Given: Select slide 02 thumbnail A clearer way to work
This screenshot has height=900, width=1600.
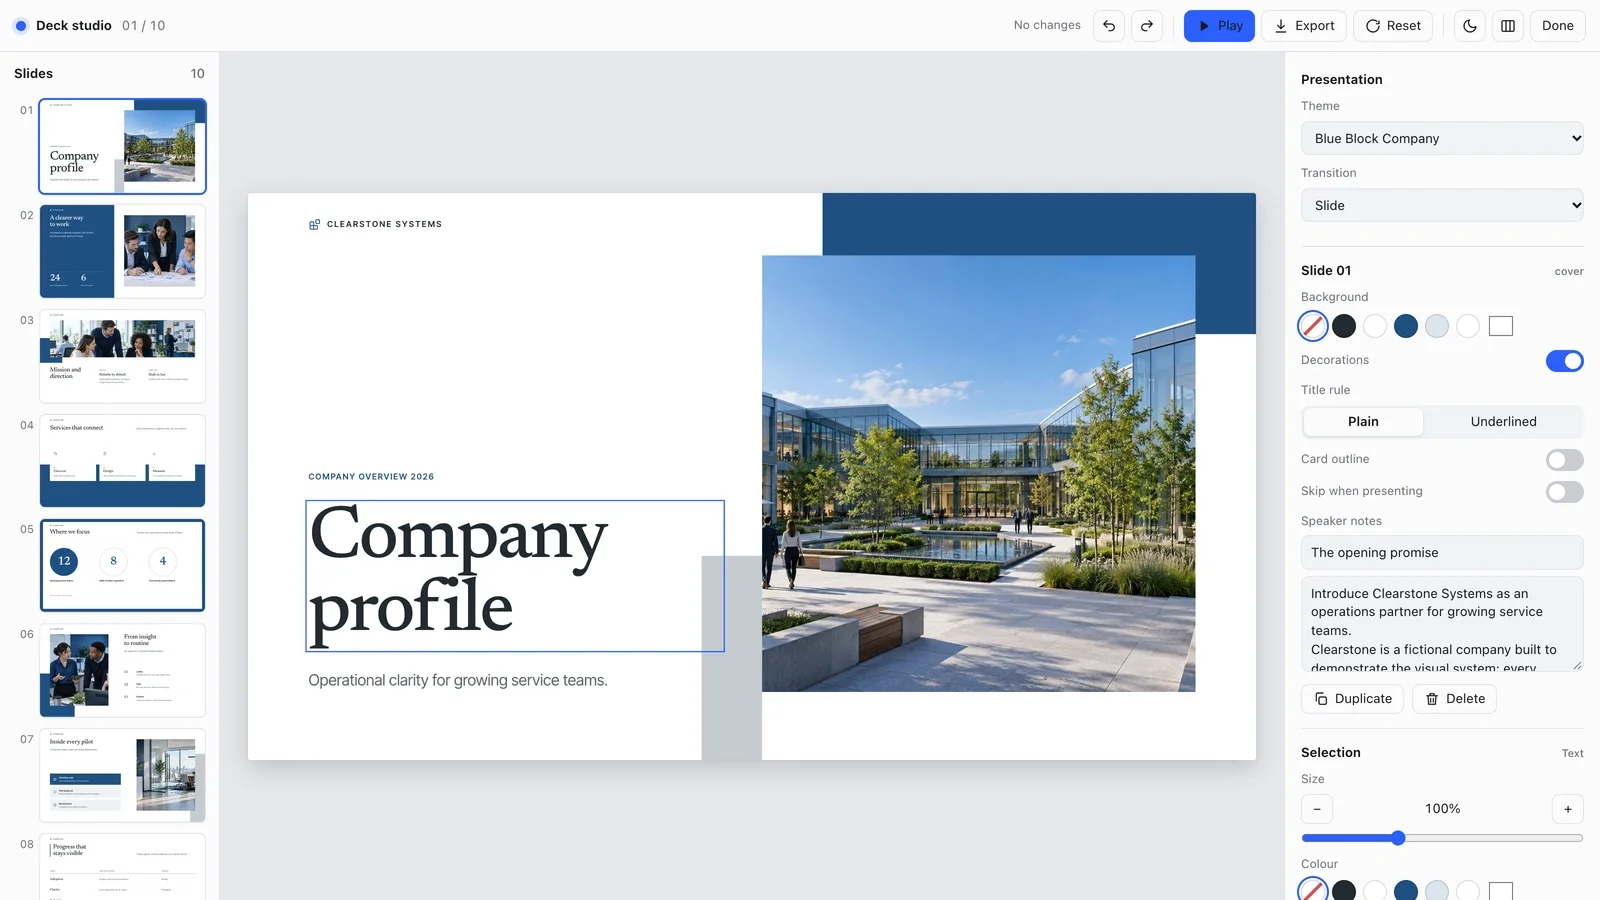Looking at the screenshot, I should click(x=123, y=251).
